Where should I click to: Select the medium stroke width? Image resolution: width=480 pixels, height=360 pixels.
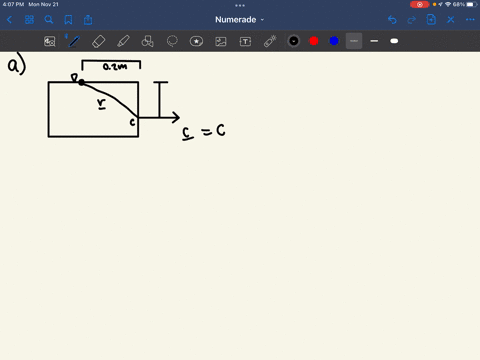pos(374,41)
